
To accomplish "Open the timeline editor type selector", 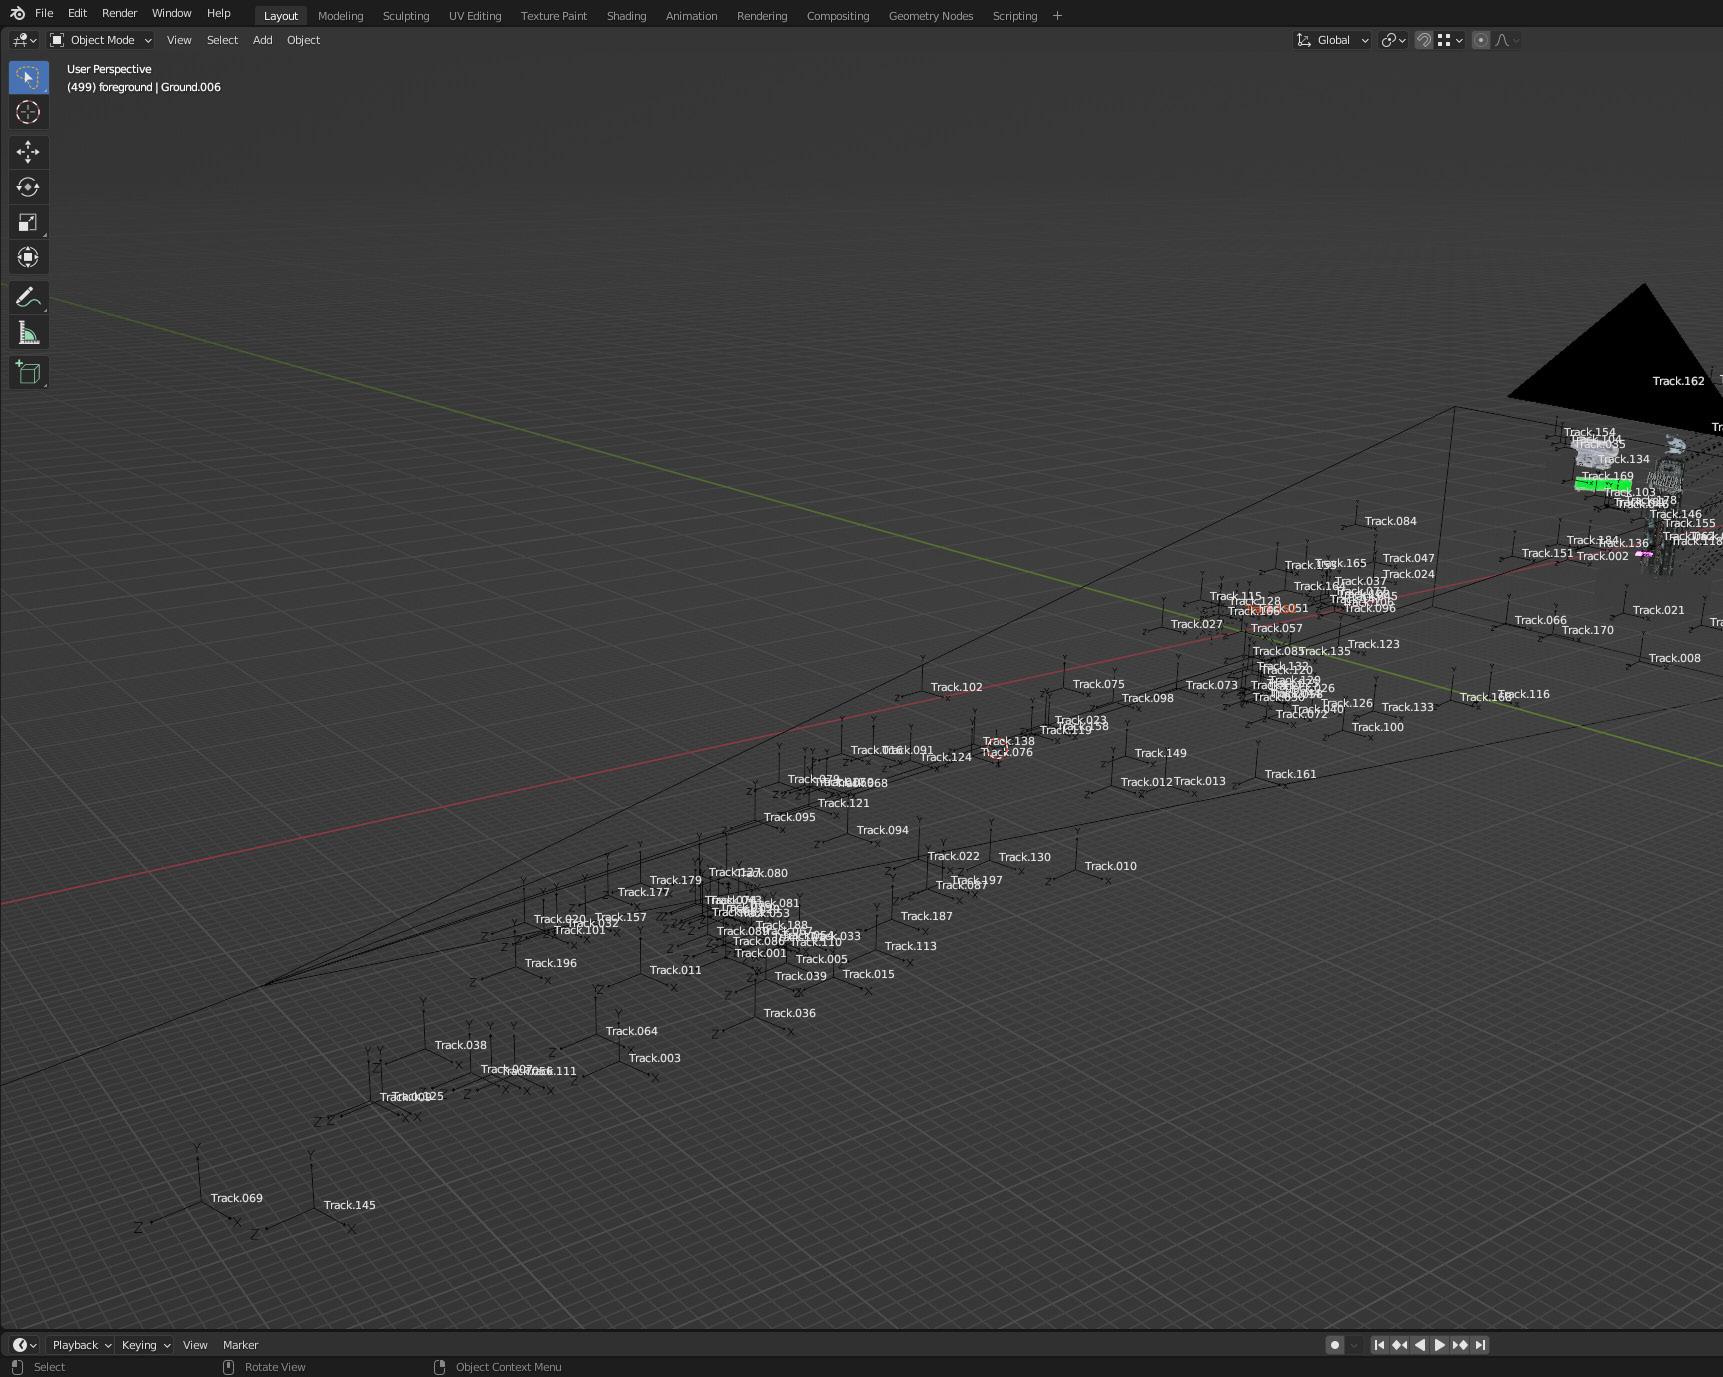I will click(24, 1345).
